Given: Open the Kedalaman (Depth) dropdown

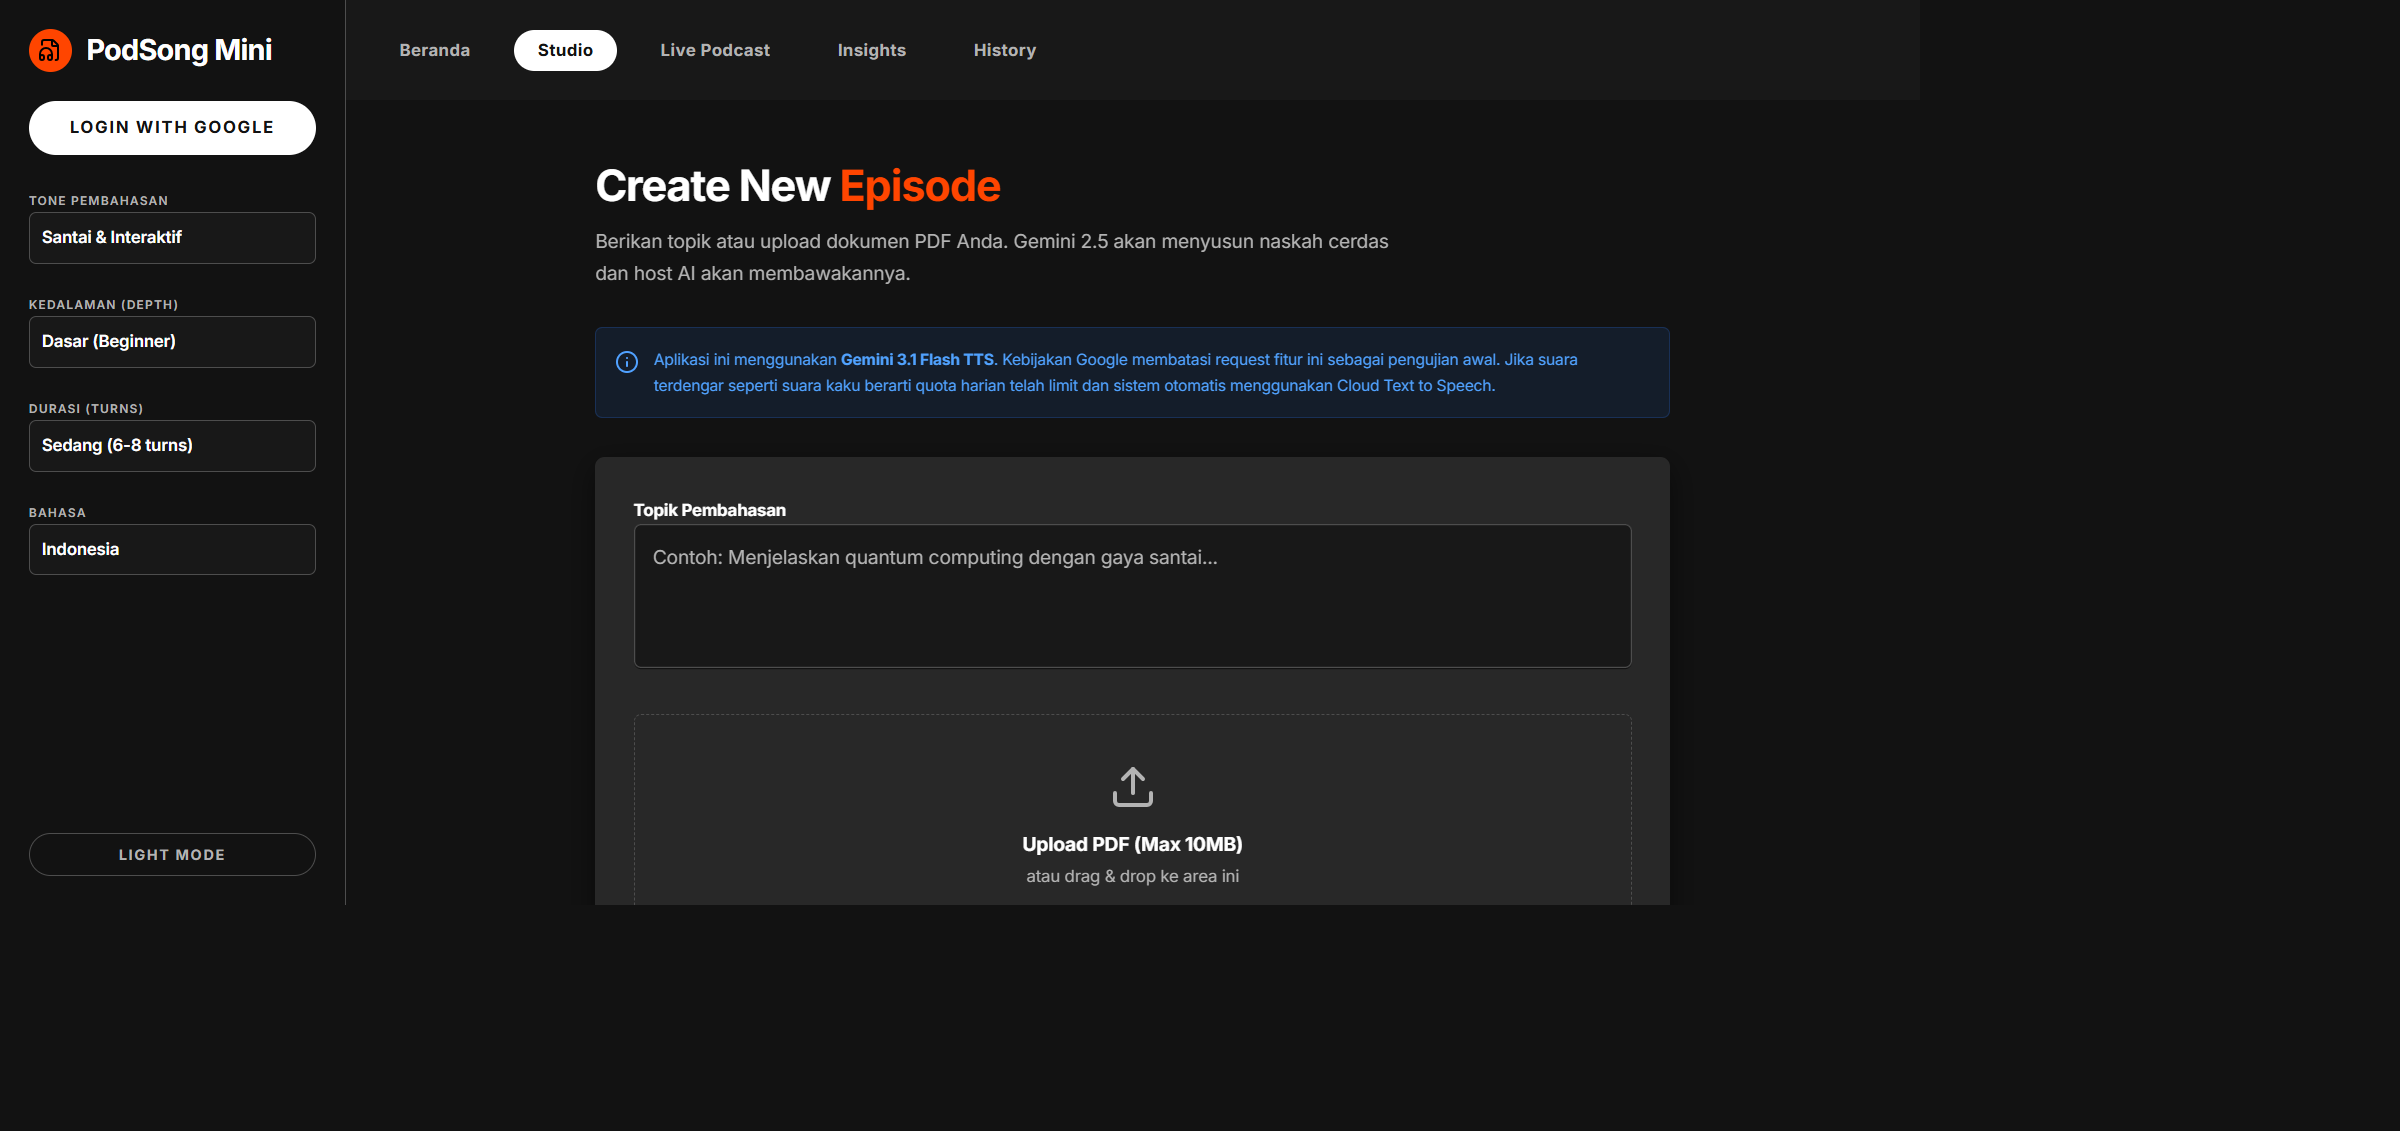Looking at the screenshot, I should pyautogui.click(x=172, y=342).
